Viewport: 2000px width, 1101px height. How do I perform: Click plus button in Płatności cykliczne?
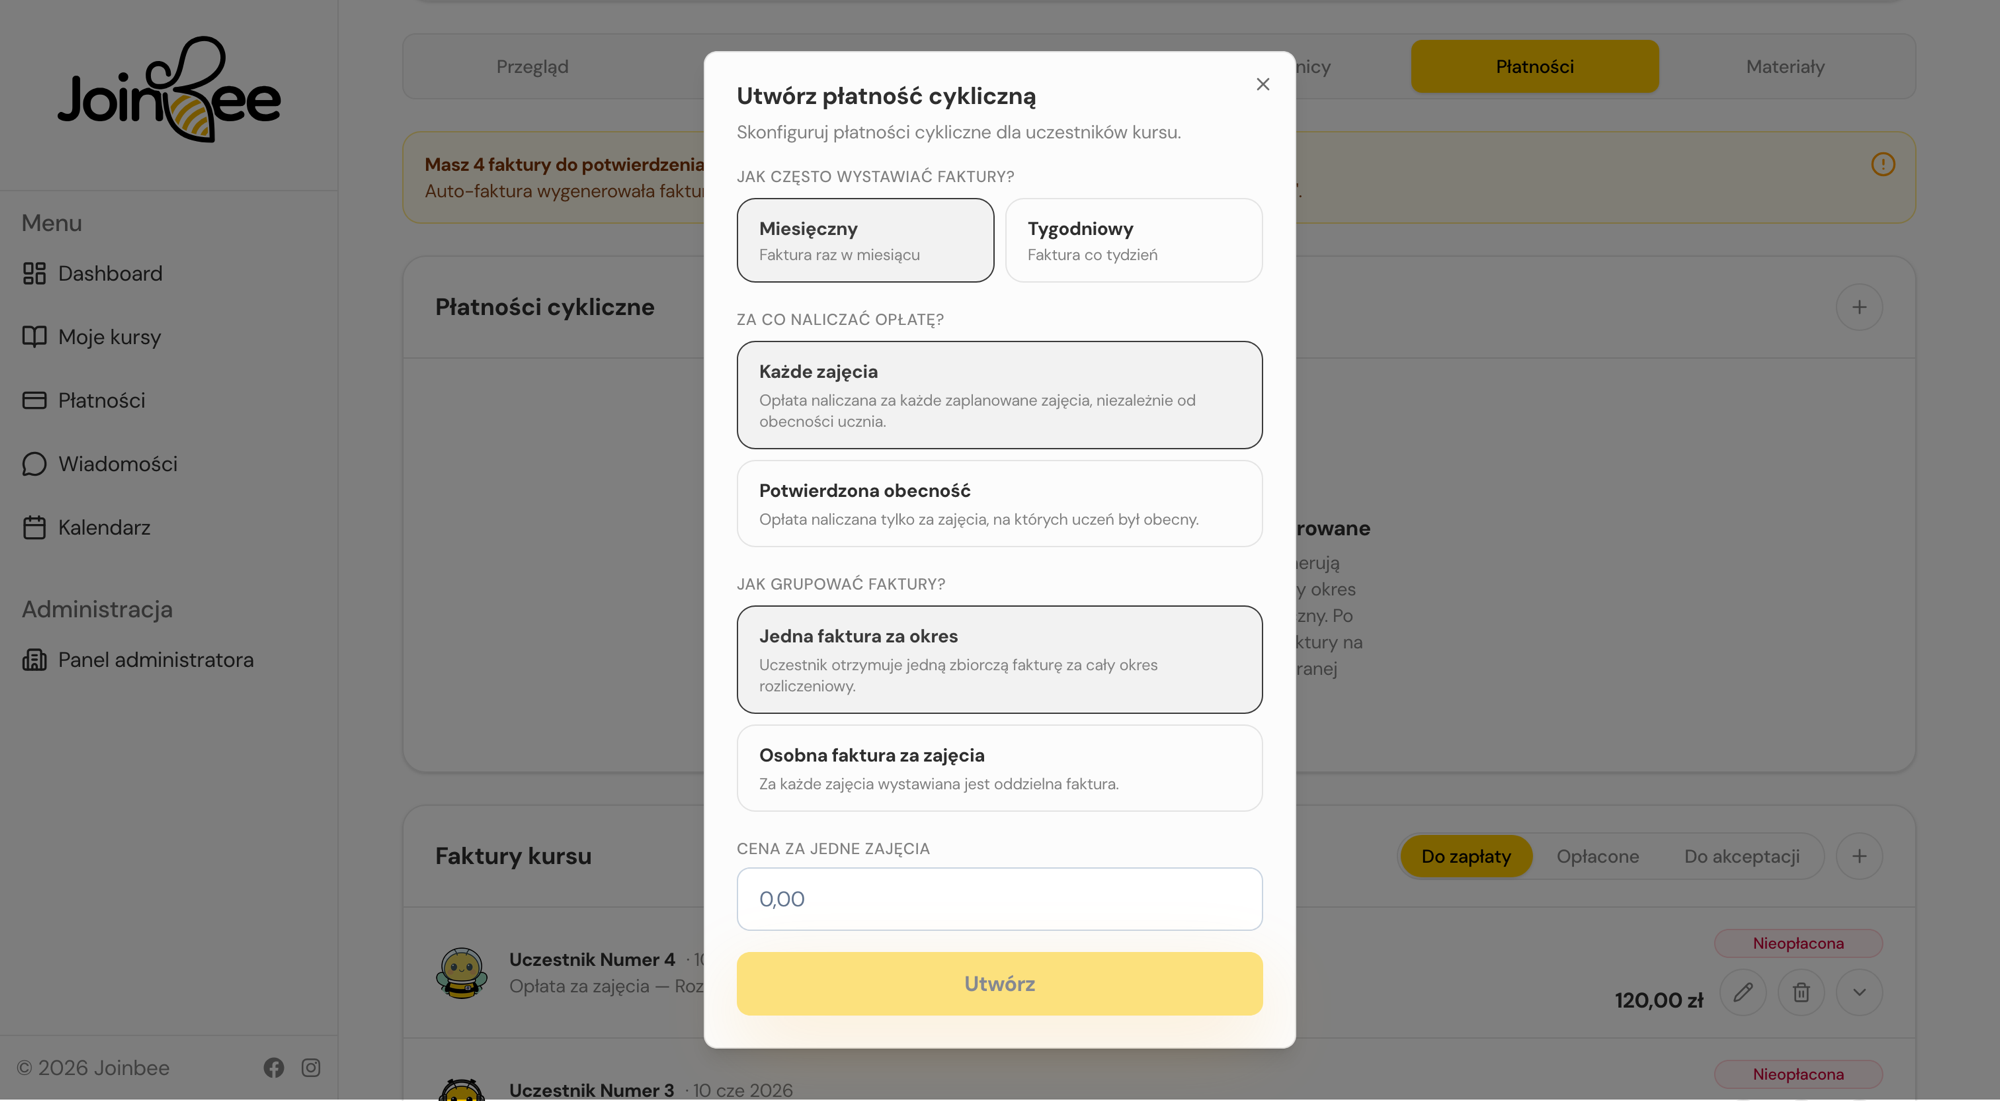click(1859, 307)
